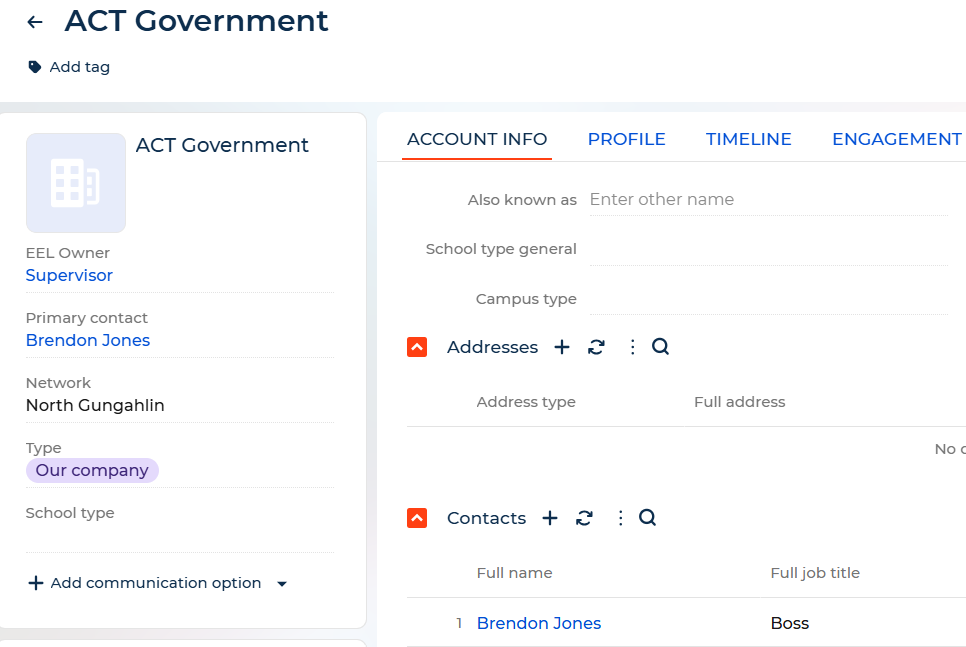Switch to the ENGAGEMENT tab
This screenshot has height=647, width=966.
[x=897, y=139]
